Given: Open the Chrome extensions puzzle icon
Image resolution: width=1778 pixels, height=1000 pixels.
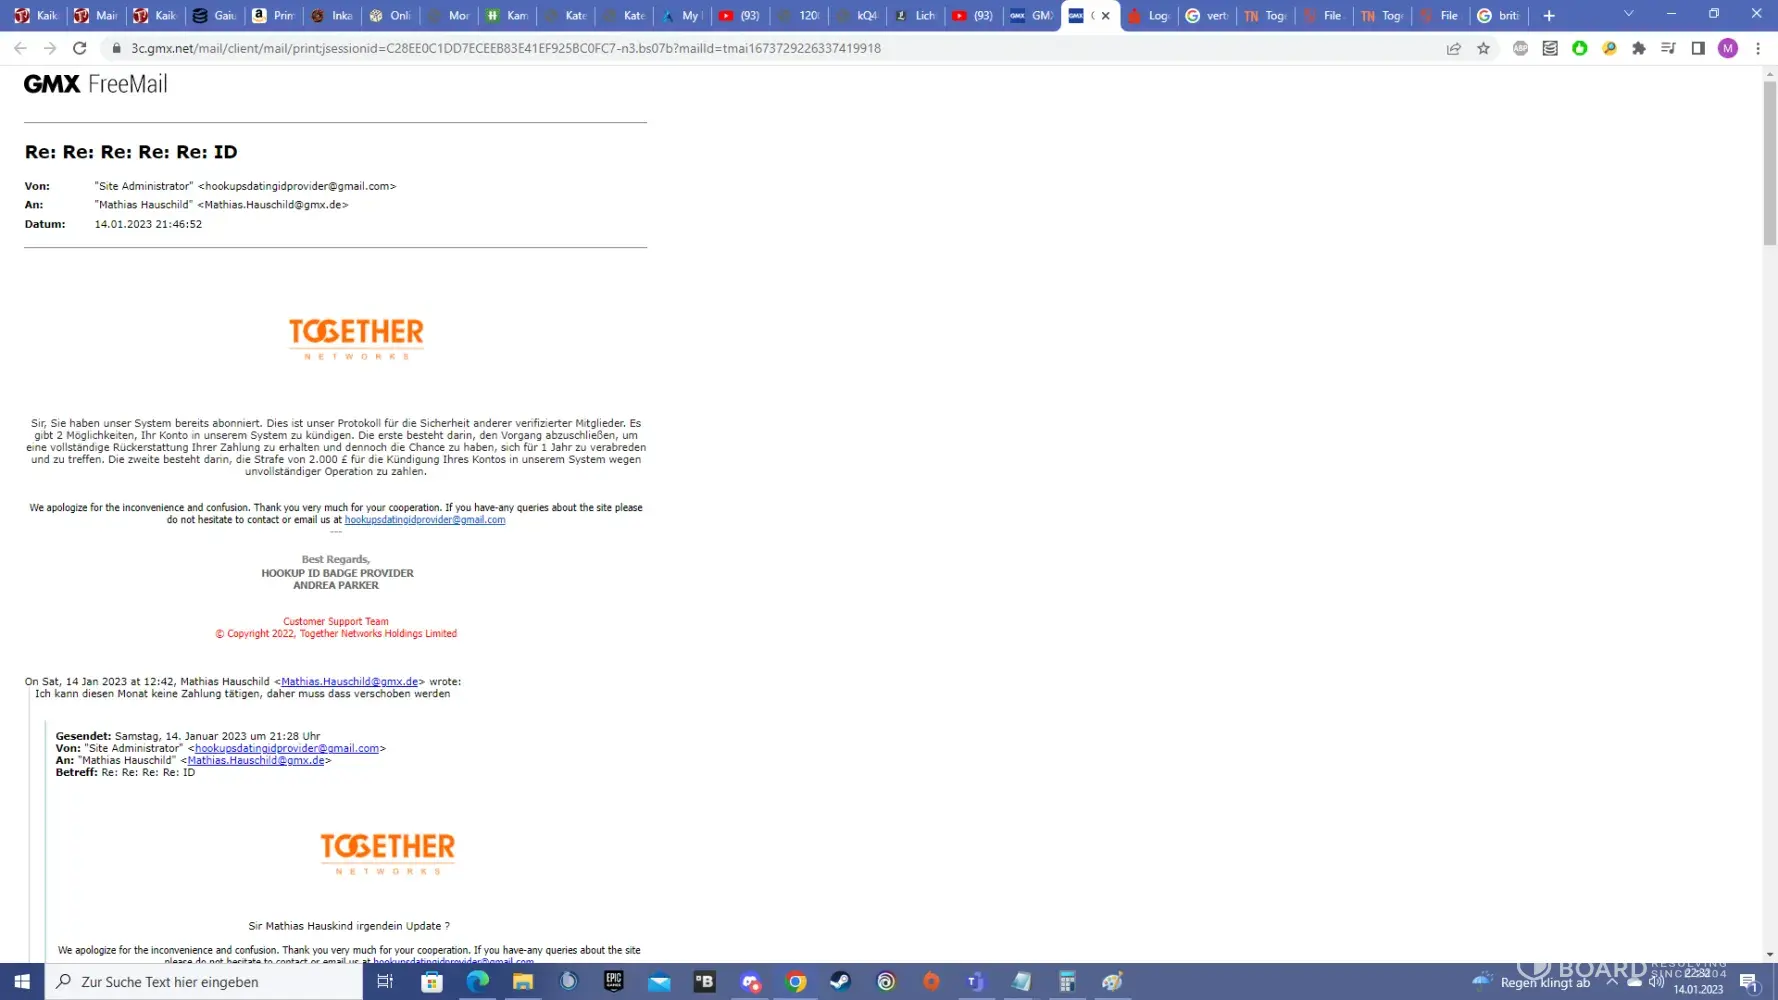Looking at the screenshot, I should point(1639,48).
